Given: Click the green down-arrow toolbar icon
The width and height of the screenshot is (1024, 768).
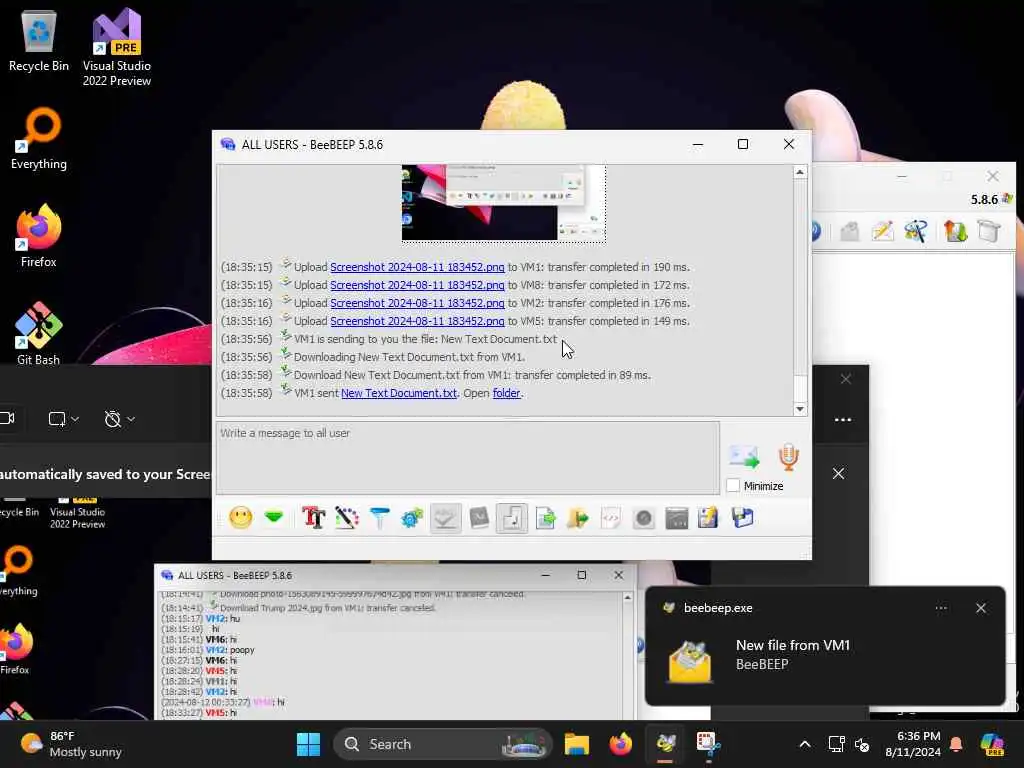Looking at the screenshot, I should (274, 519).
